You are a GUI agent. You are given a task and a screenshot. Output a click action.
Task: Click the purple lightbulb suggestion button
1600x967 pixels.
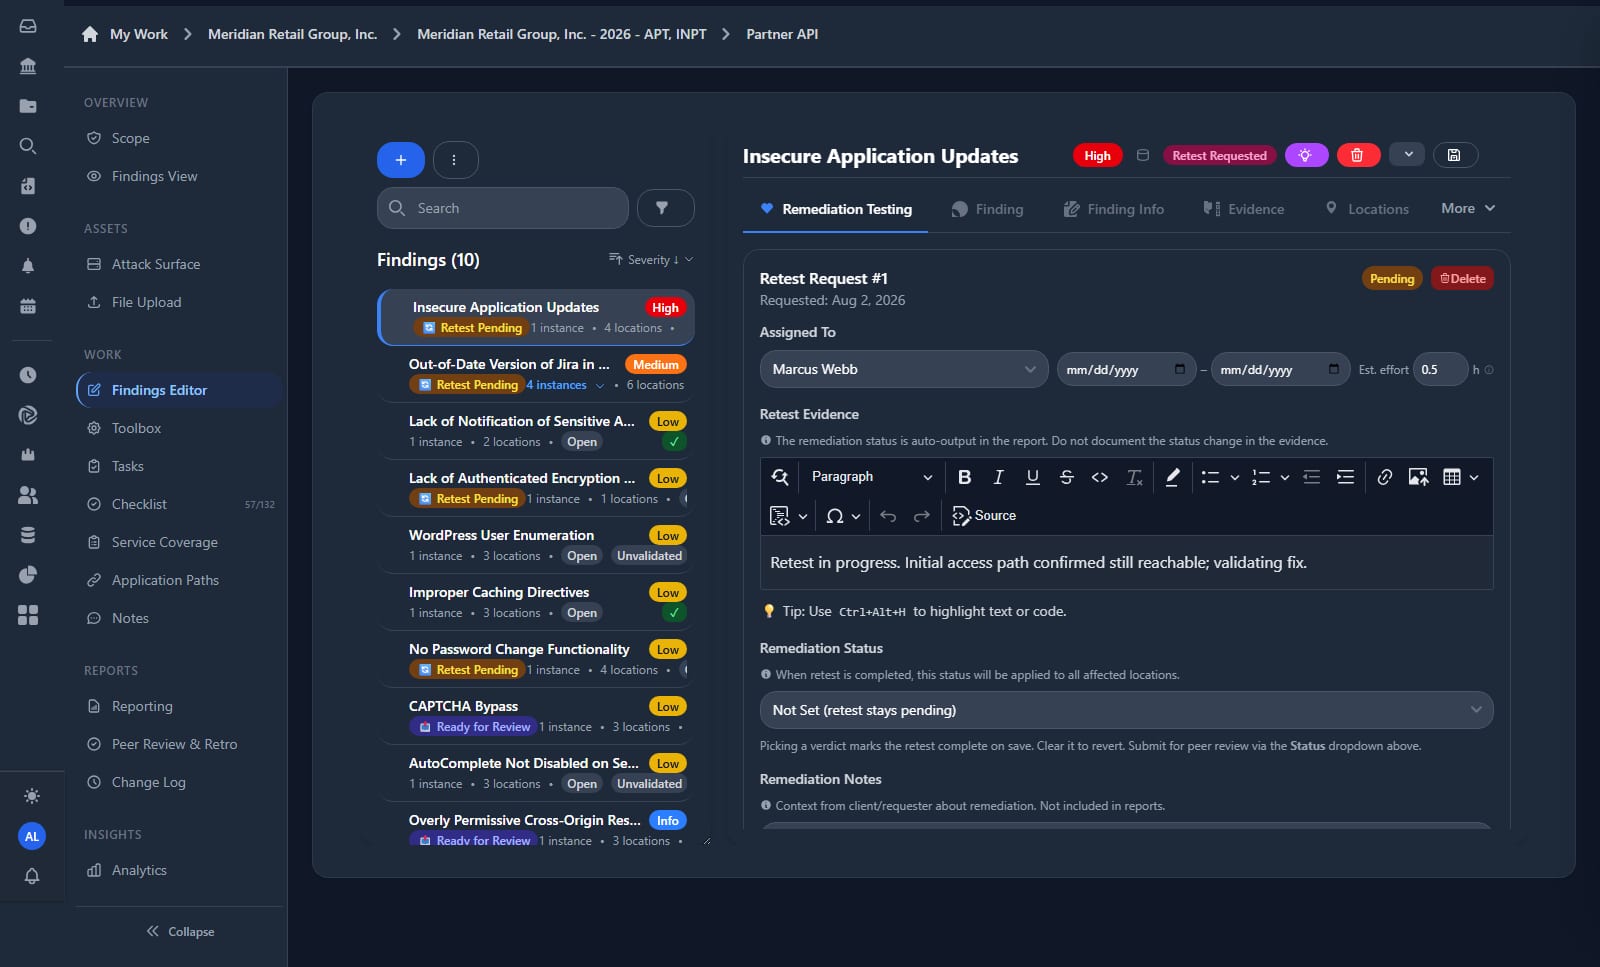[x=1306, y=155]
